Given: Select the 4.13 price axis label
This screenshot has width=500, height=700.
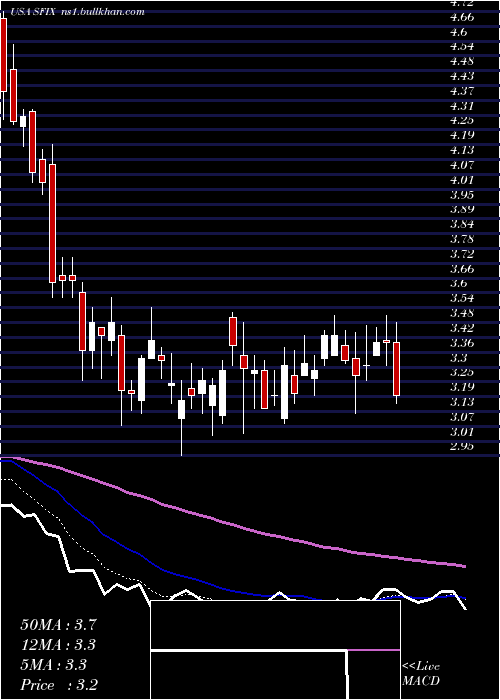Looking at the screenshot, I should (461, 150).
